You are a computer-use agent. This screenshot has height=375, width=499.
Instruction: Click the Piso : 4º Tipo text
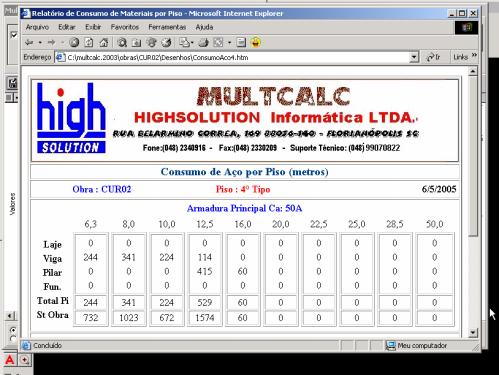[x=243, y=189]
